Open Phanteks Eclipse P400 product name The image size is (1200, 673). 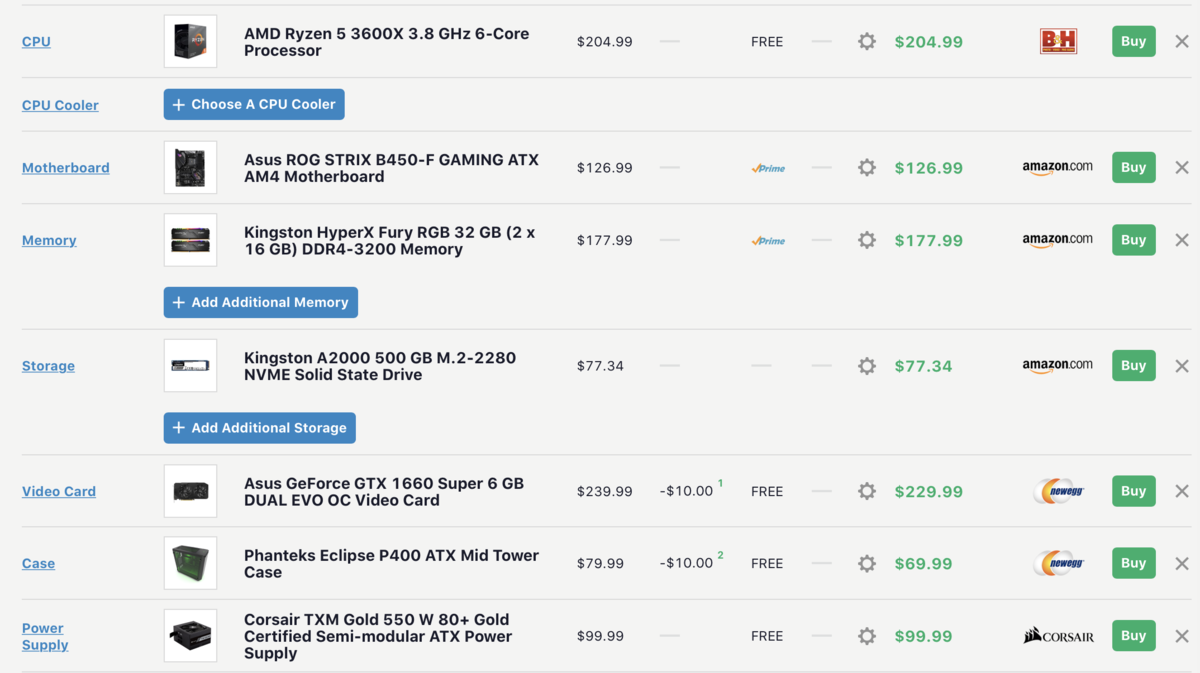click(x=391, y=564)
